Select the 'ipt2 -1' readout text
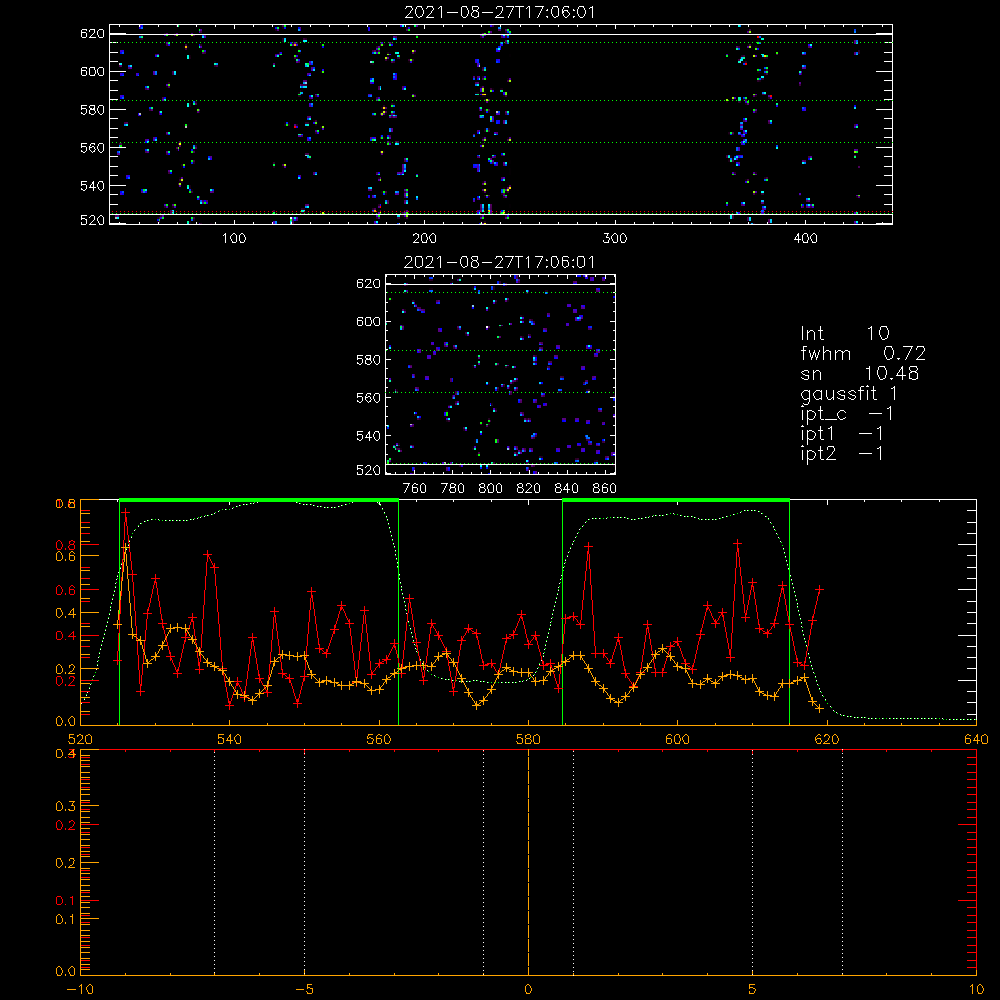The width and height of the screenshot is (1000, 1000). (x=842, y=453)
